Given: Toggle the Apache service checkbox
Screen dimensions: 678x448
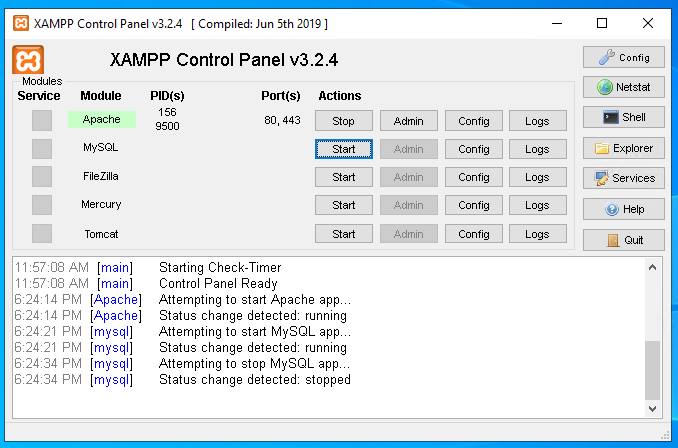Looking at the screenshot, I should pos(42,120).
